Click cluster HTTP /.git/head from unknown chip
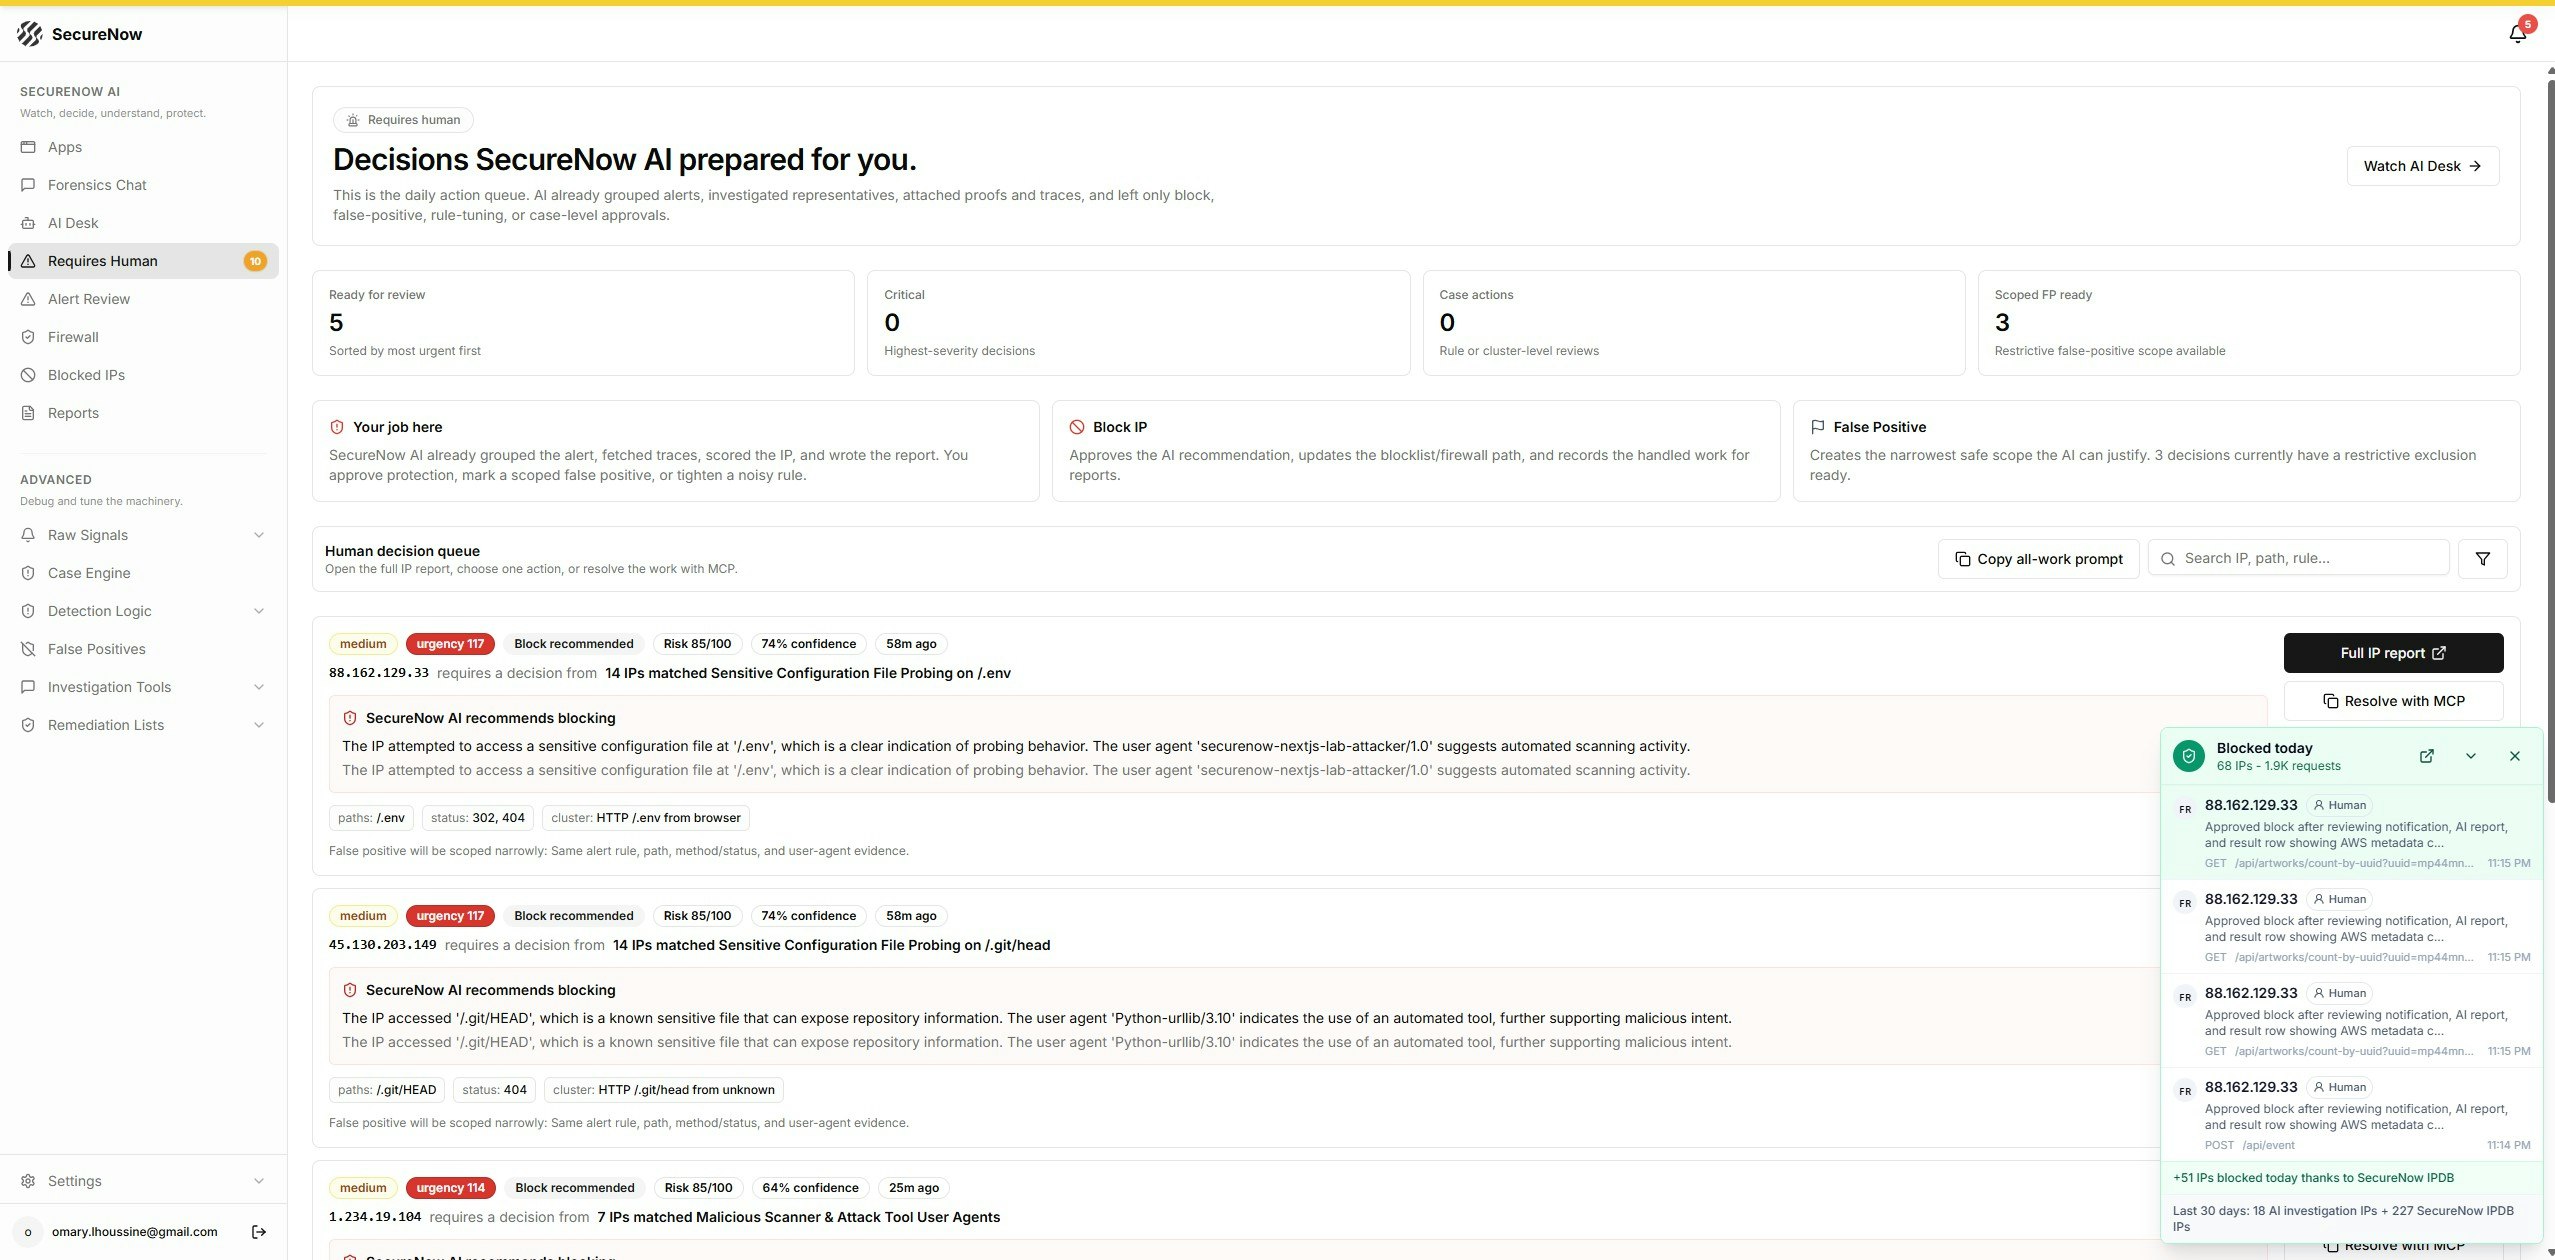This screenshot has height=1260, width=2555. pyautogui.click(x=663, y=1090)
